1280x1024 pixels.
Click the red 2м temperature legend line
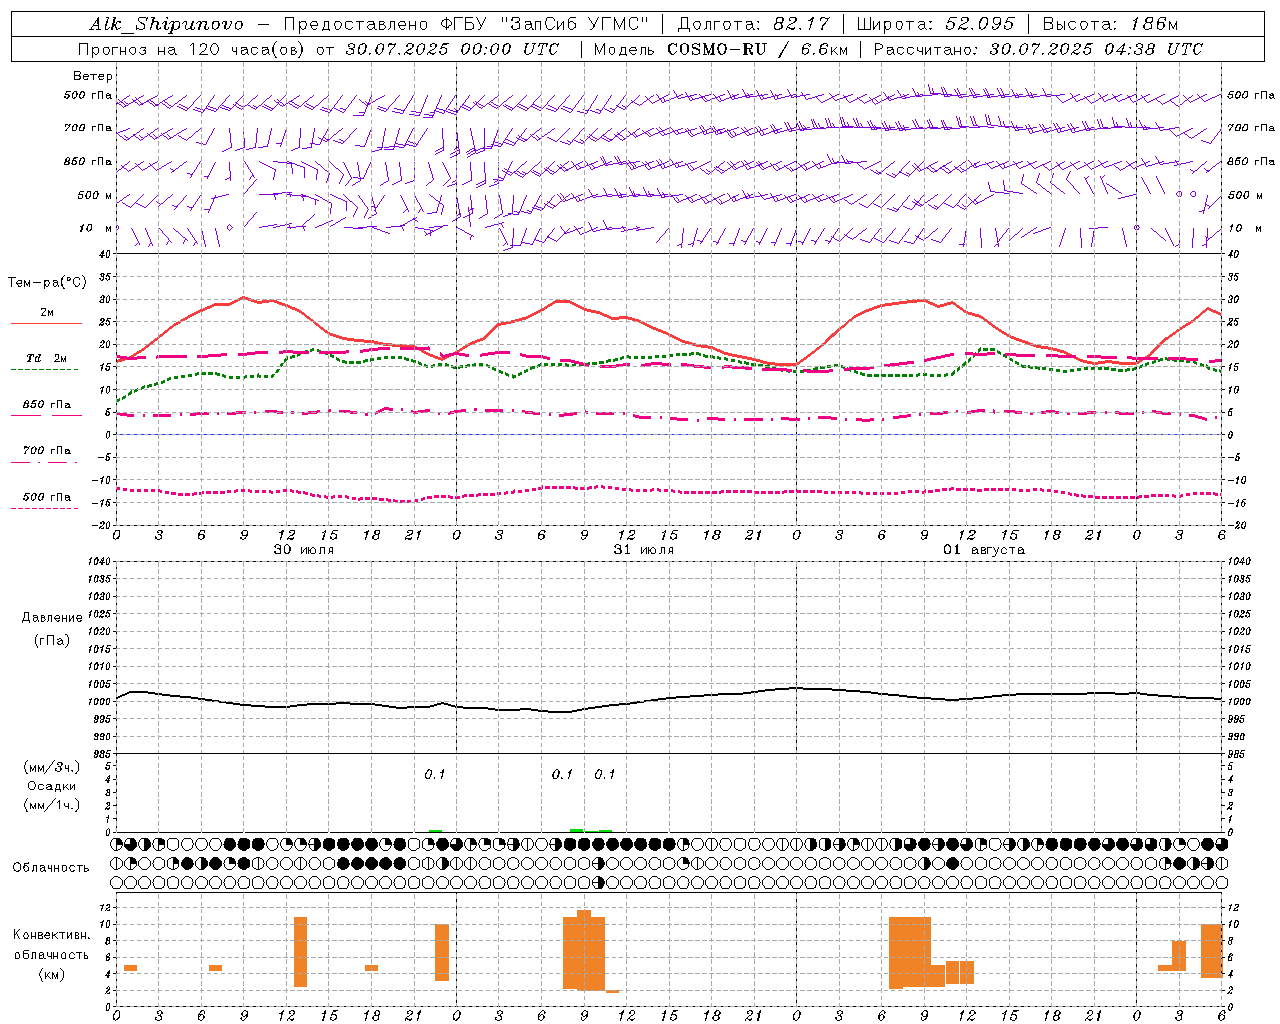(x=46, y=323)
